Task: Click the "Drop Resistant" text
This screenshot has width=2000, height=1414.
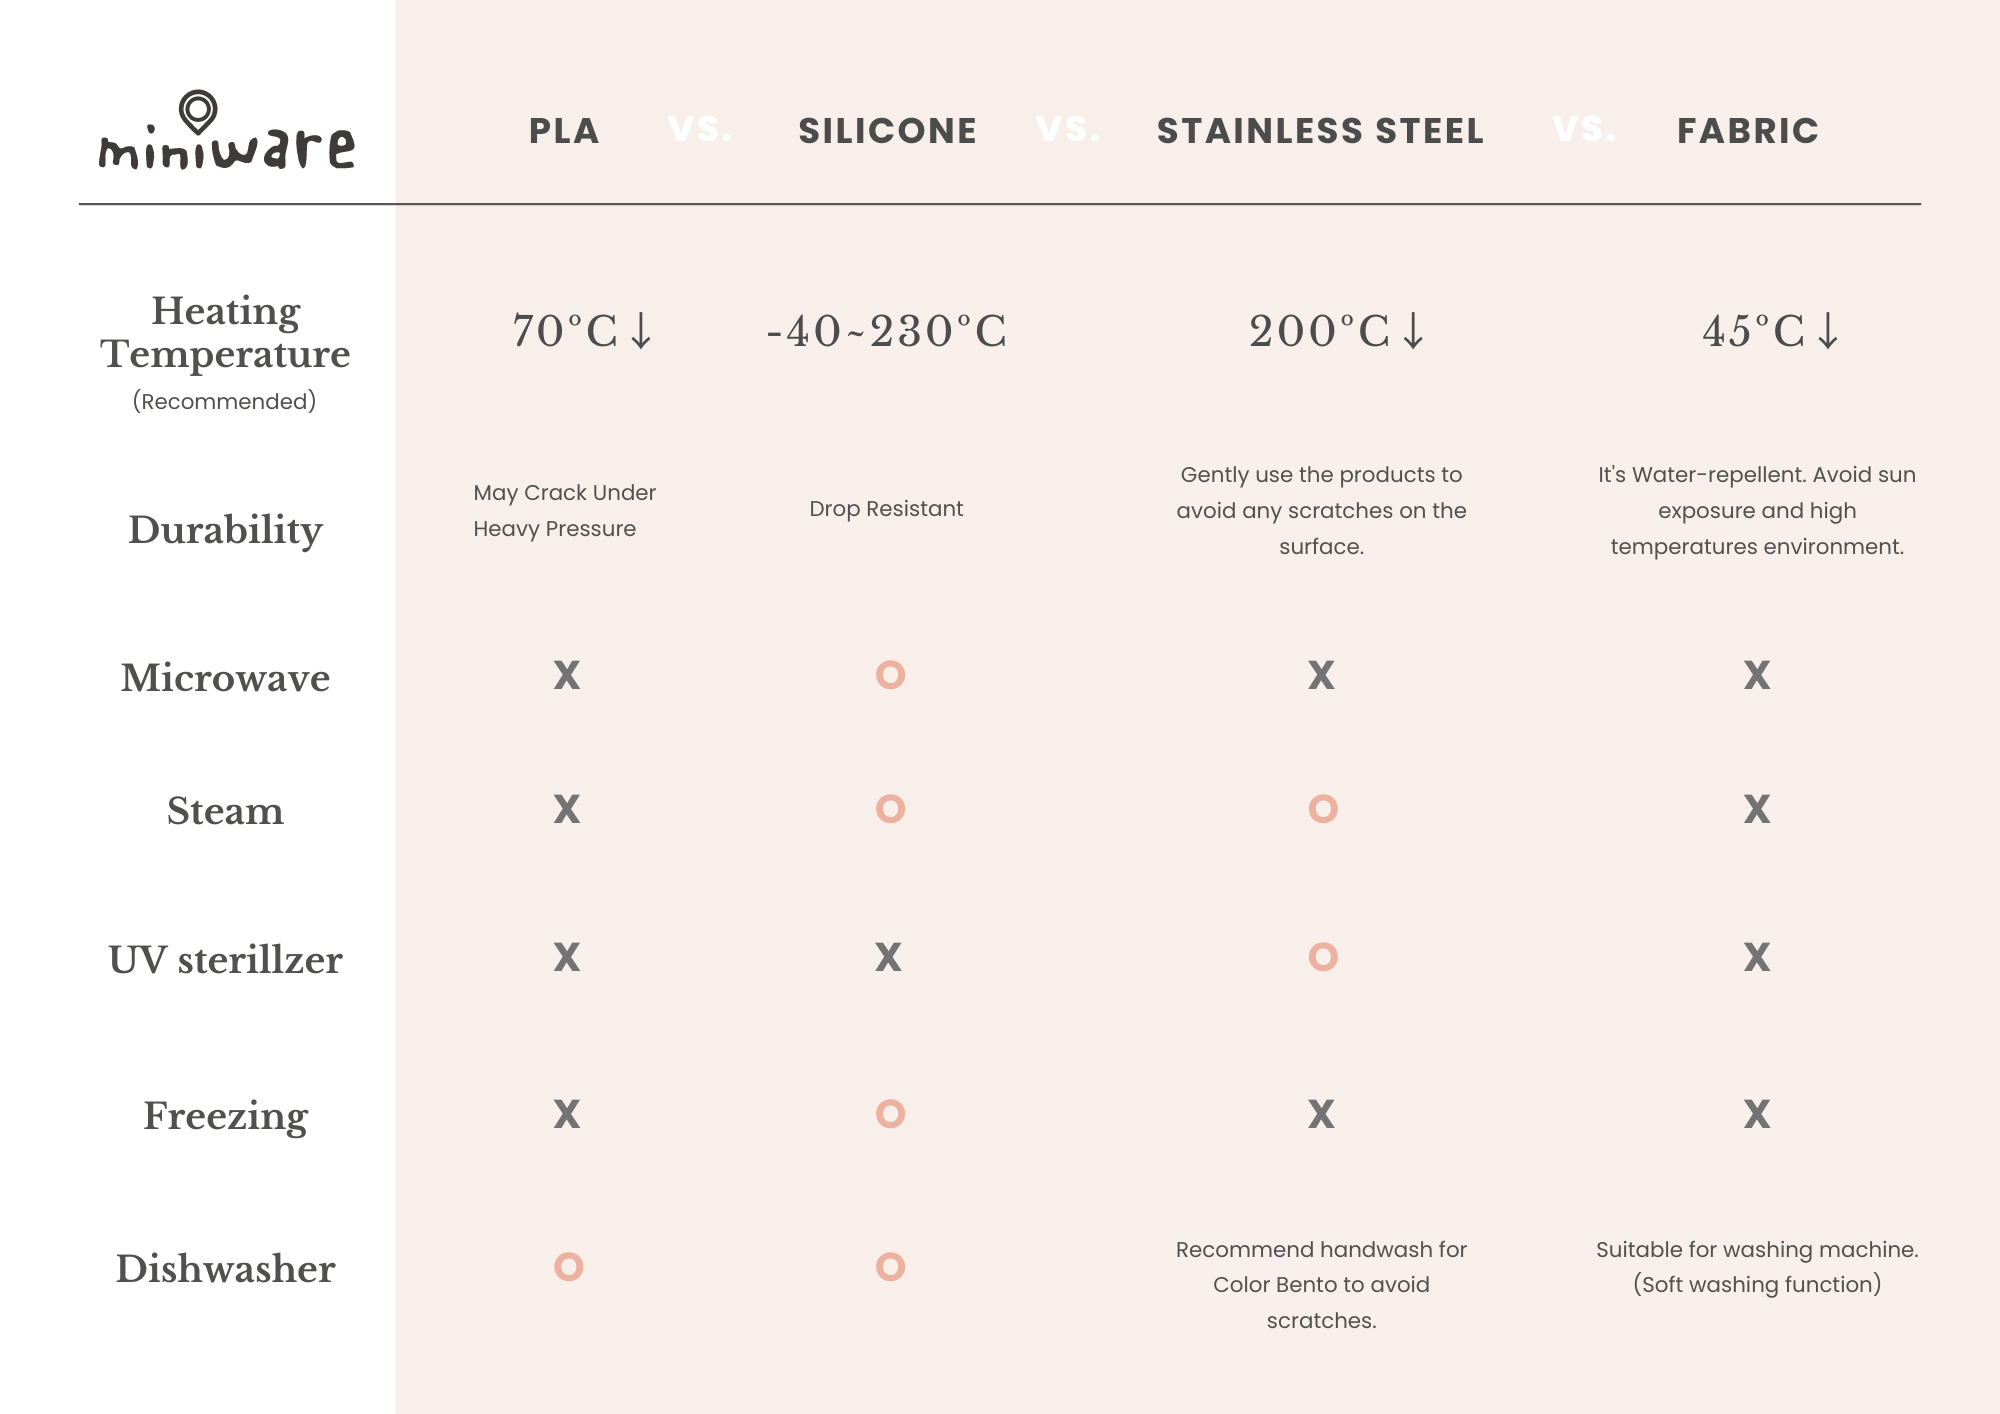Action: 886,509
